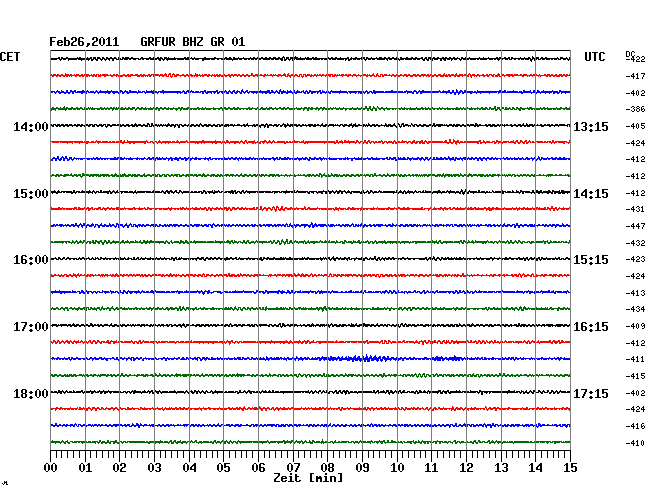Click the DC offset value "-431"
Image resolution: width=650 pixels, height=494 pixels.
tap(635, 209)
